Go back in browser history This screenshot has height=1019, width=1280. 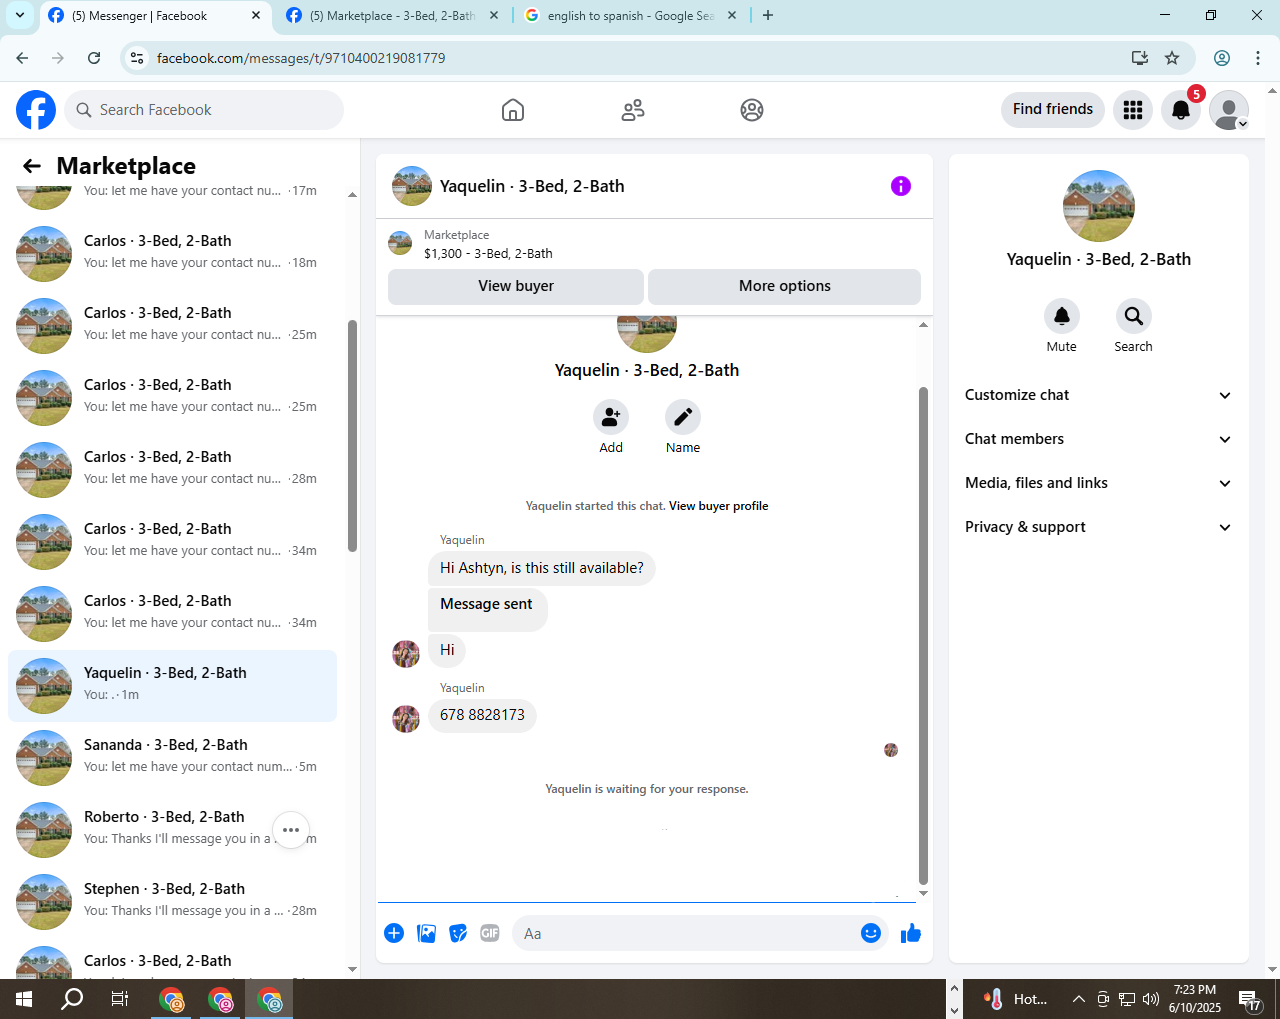(x=23, y=58)
